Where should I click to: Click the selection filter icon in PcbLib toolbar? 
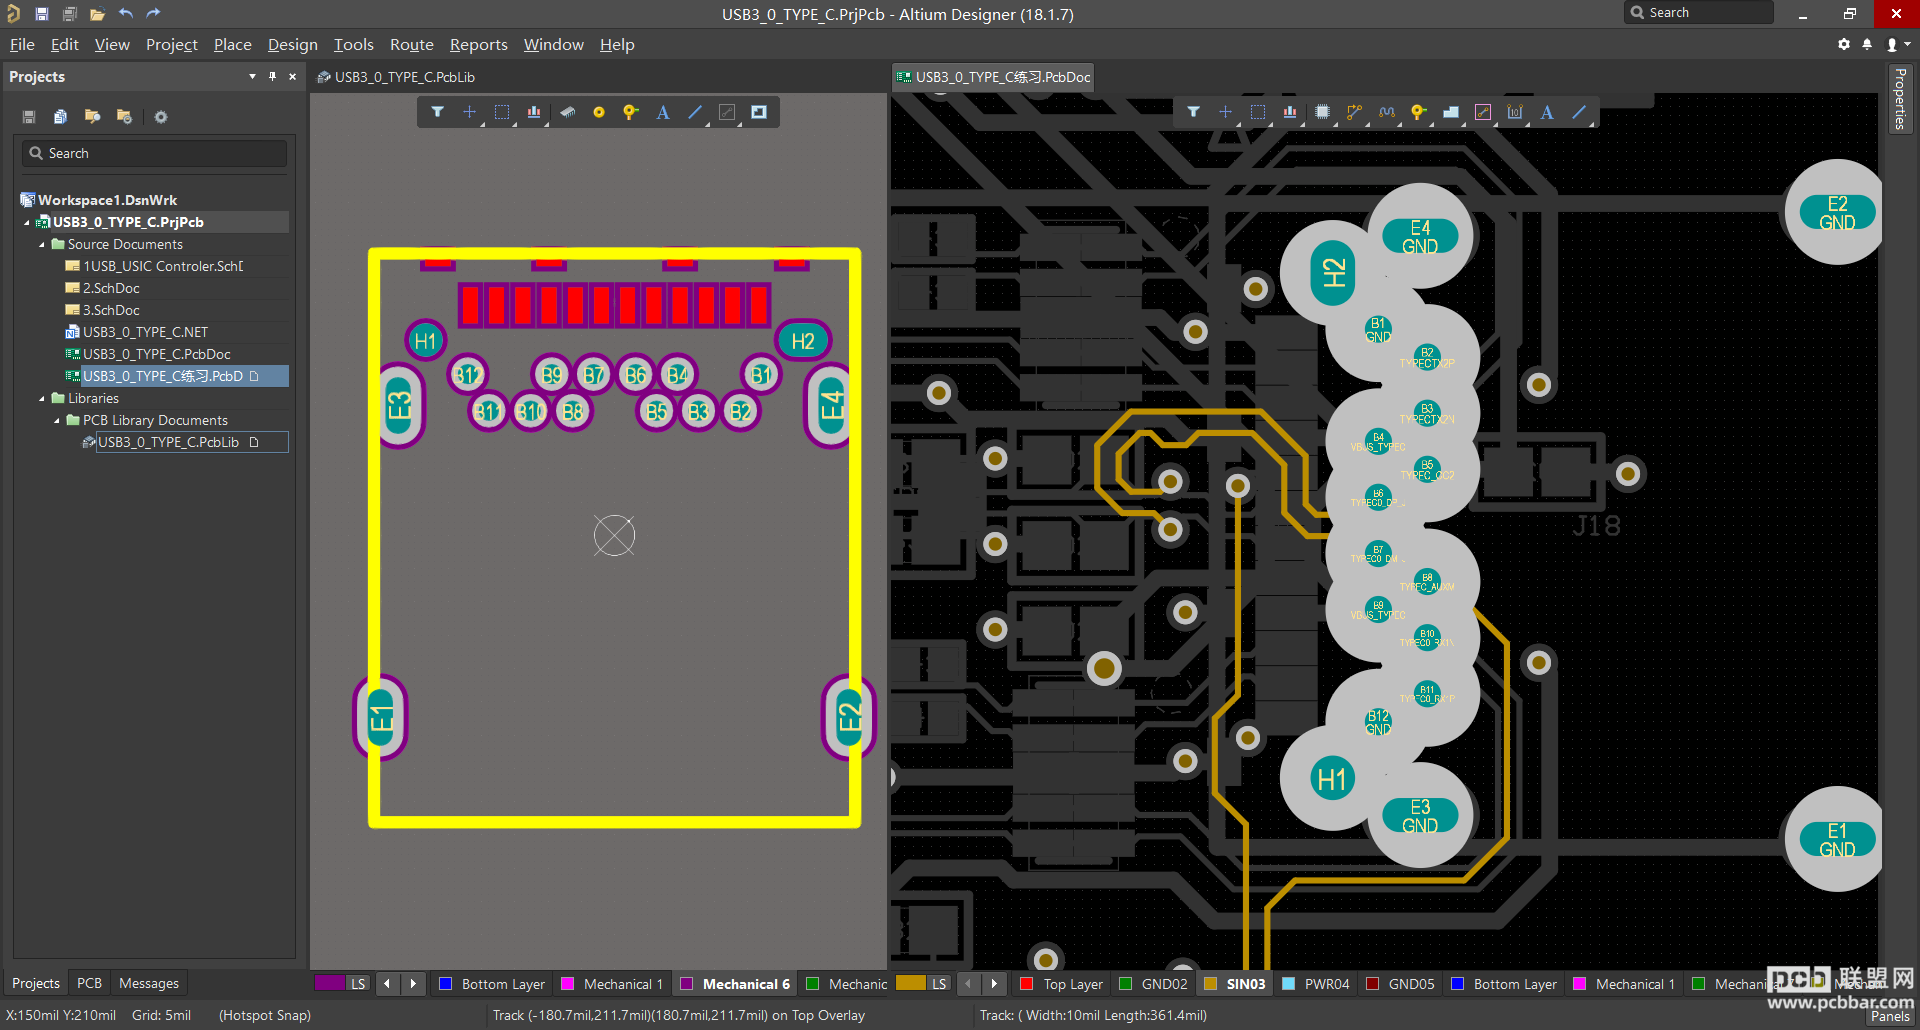[438, 112]
